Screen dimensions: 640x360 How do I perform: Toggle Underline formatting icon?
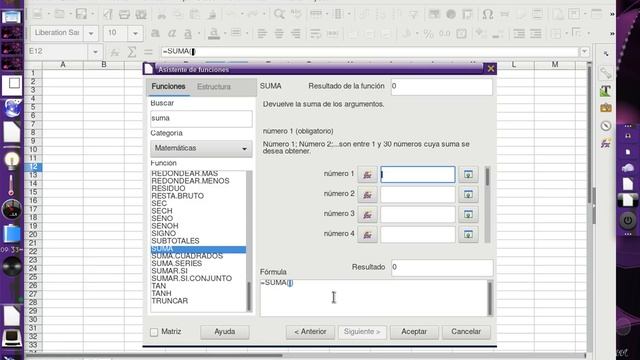point(188,33)
